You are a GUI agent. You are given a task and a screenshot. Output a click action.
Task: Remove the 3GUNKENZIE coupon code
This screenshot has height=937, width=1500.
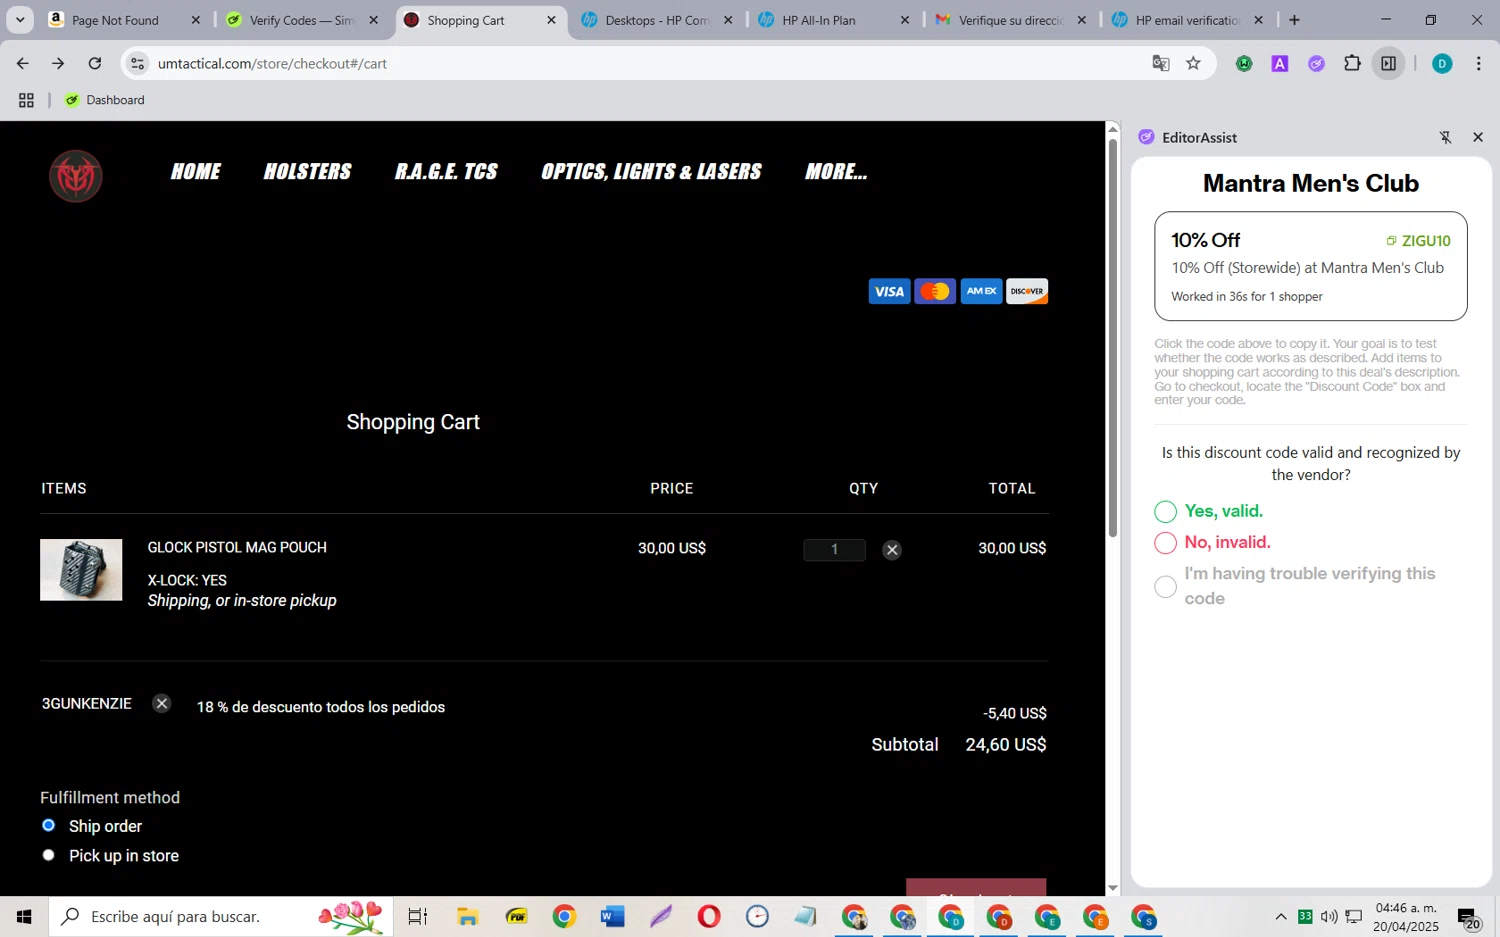(x=161, y=704)
